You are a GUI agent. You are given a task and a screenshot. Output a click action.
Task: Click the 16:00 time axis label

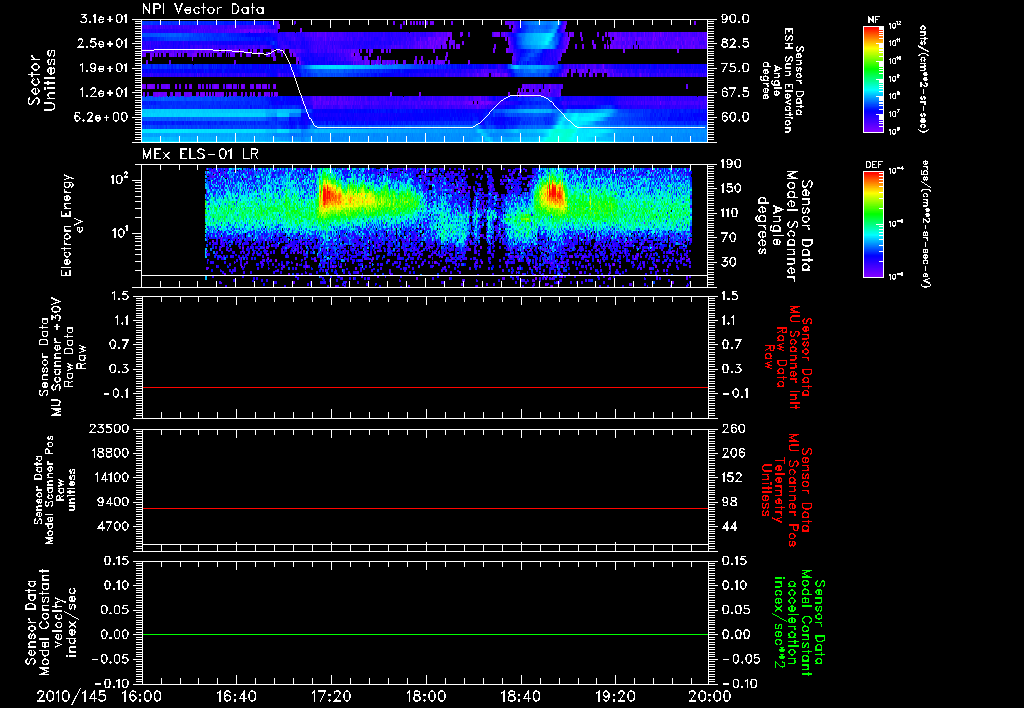point(142,696)
